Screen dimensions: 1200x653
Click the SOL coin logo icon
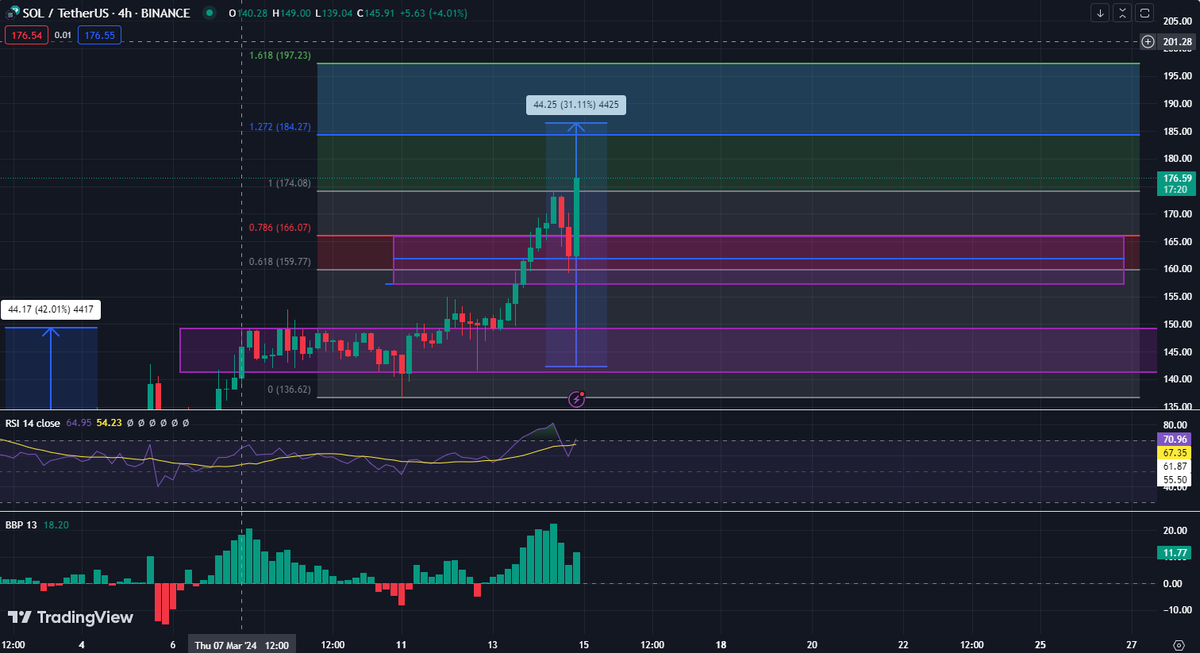12,13
